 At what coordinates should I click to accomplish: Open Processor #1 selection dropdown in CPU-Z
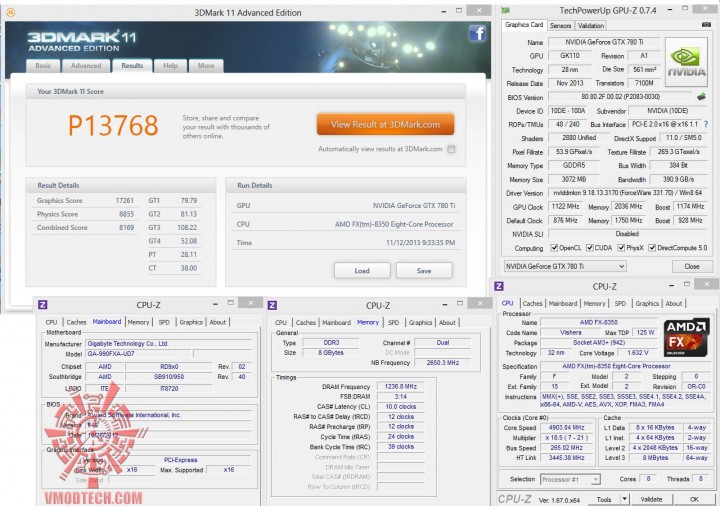point(570,479)
